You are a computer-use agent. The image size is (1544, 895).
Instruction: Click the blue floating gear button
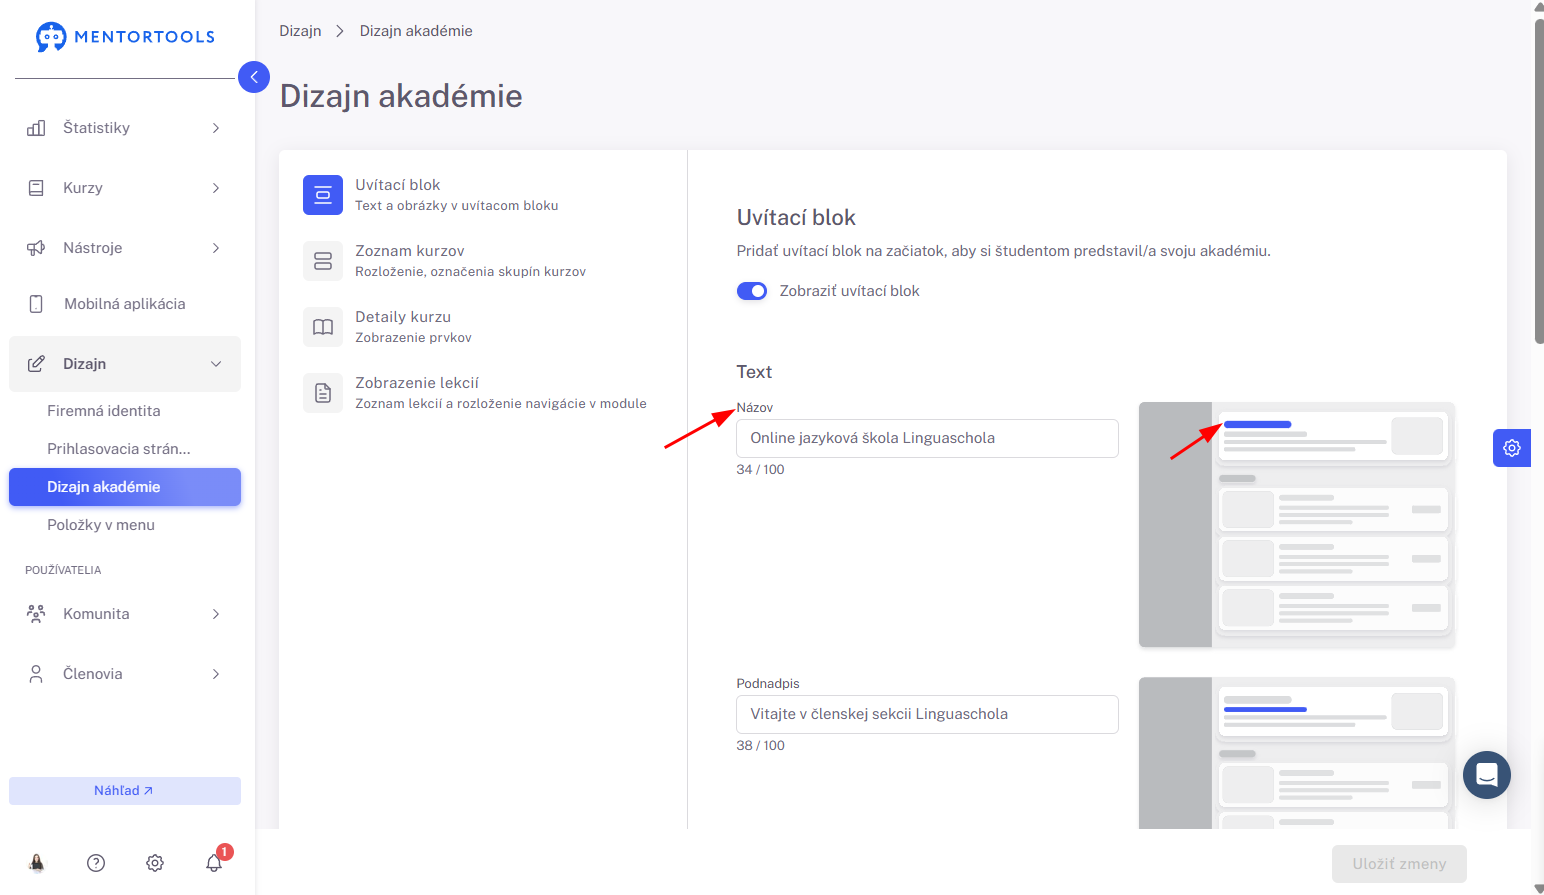[x=1512, y=448]
